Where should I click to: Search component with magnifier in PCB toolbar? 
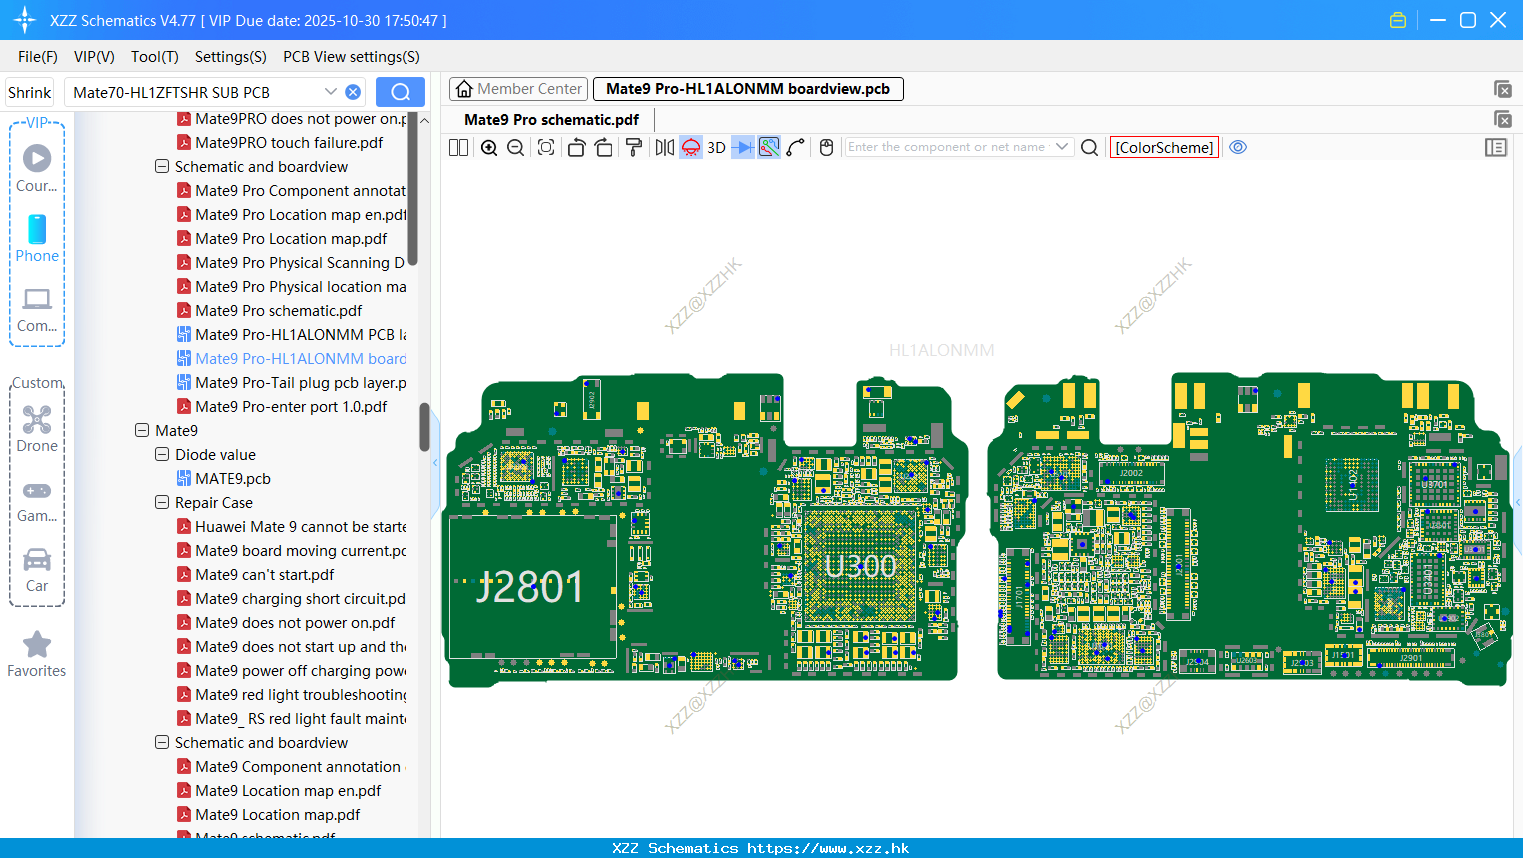point(1090,147)
